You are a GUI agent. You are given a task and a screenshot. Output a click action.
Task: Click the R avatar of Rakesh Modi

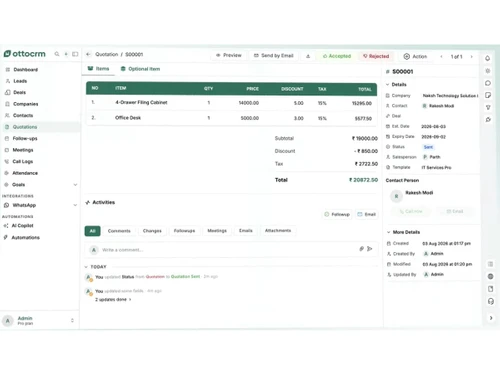coord(396,196)
